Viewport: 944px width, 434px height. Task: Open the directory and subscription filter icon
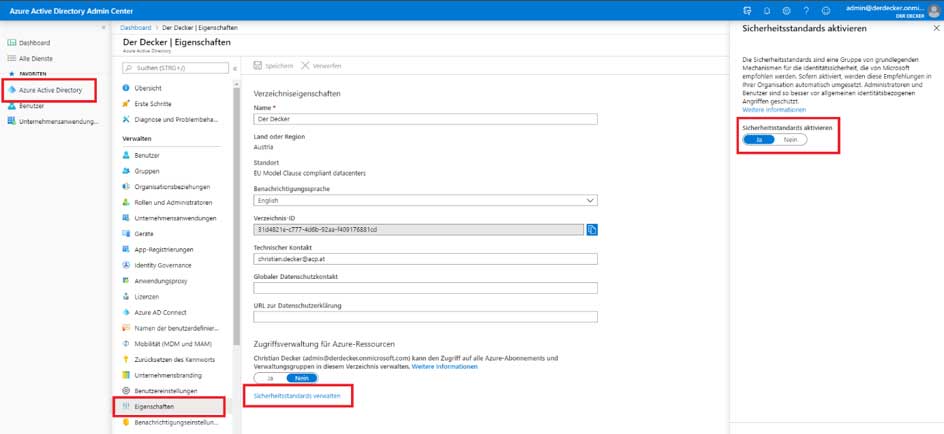[x=747, y=11]
